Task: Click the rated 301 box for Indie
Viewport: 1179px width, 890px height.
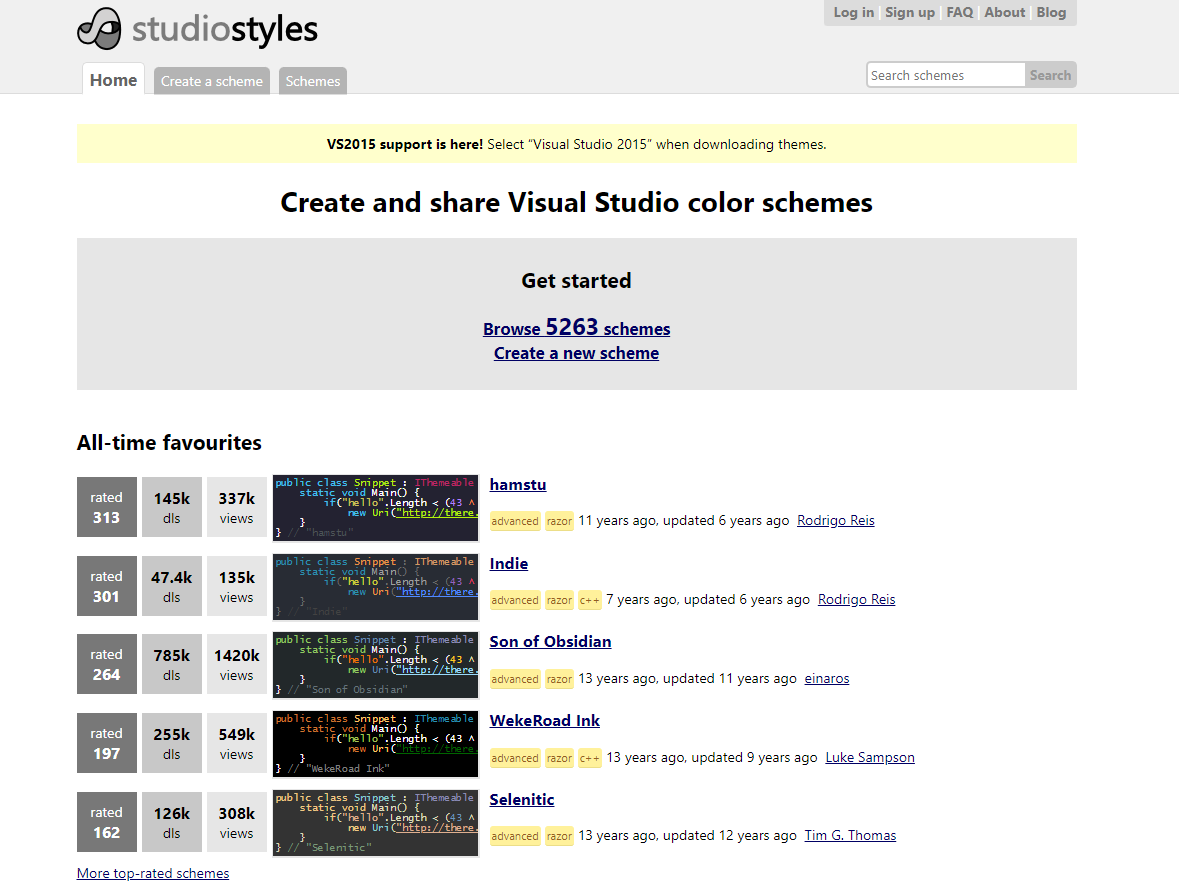Action: click(x=107, y=586)
